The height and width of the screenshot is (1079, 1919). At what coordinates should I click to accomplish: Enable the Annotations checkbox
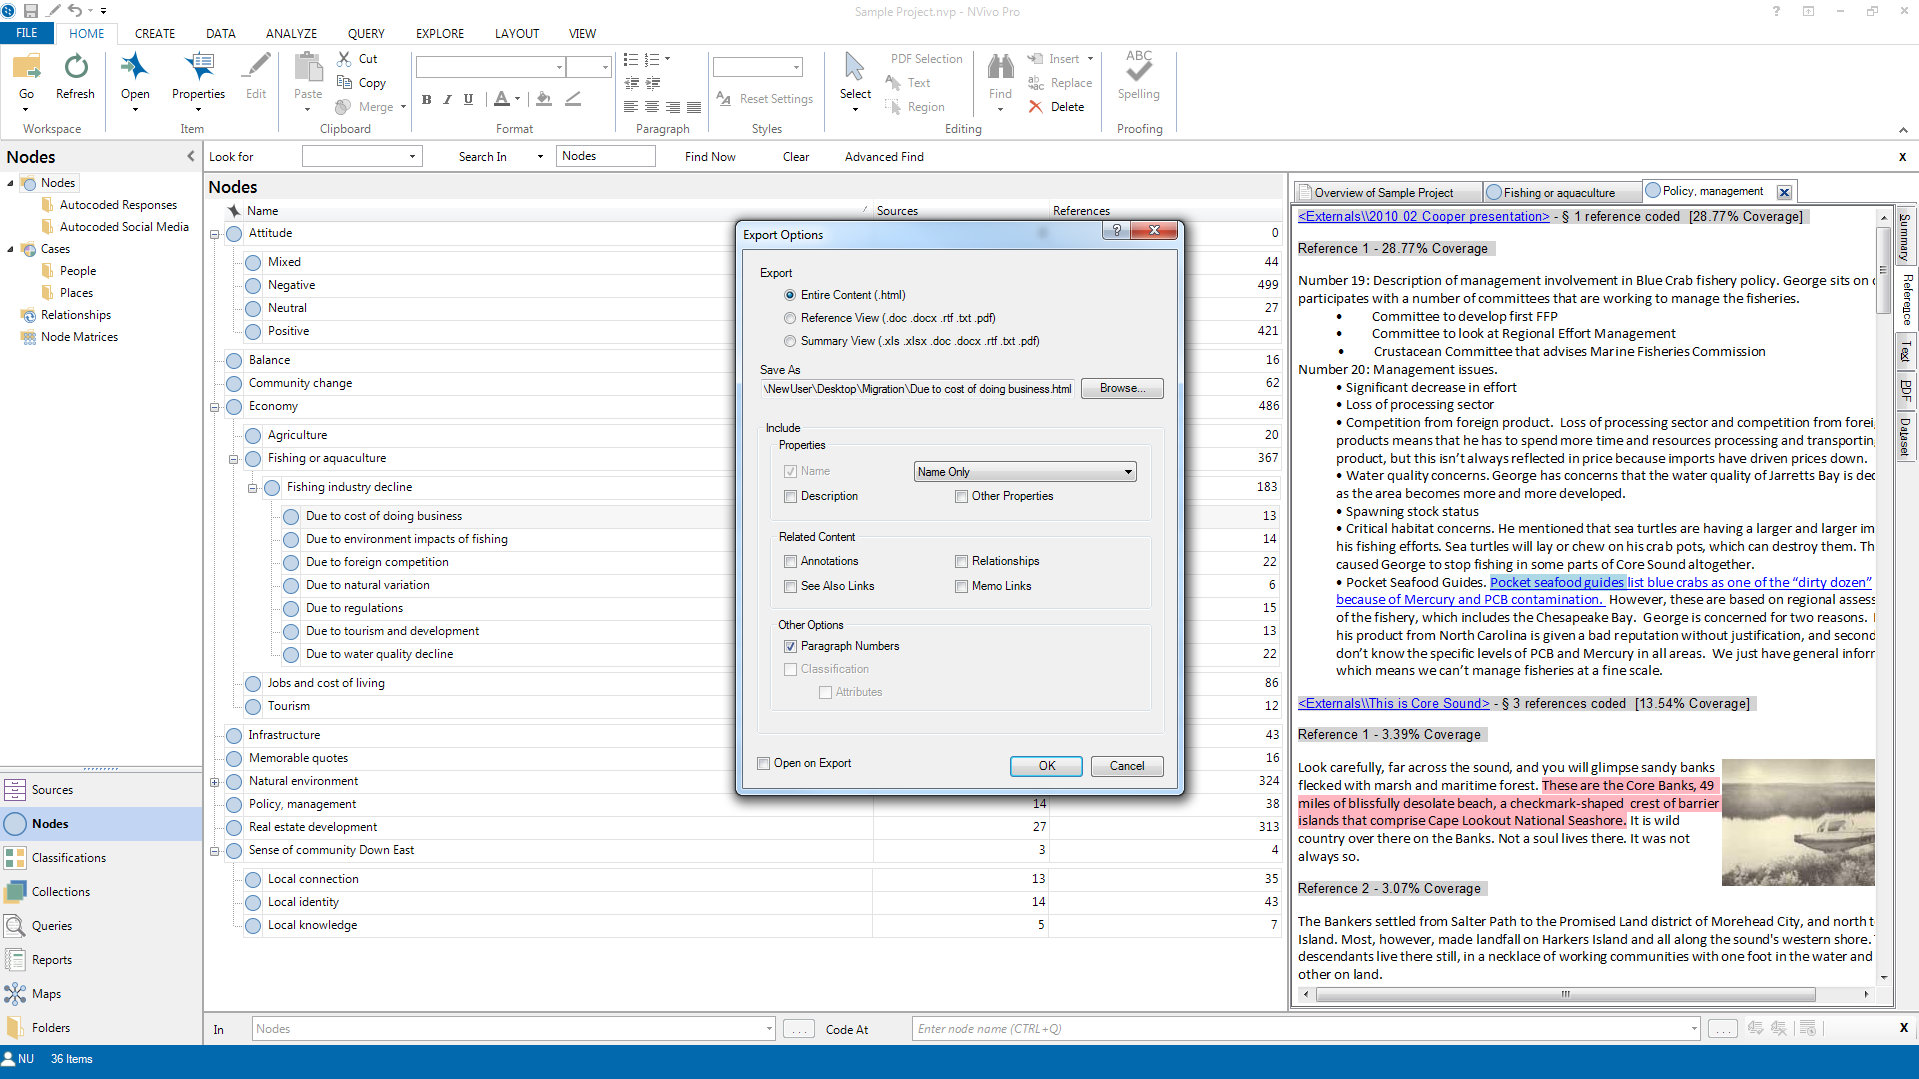pos(791,562)
